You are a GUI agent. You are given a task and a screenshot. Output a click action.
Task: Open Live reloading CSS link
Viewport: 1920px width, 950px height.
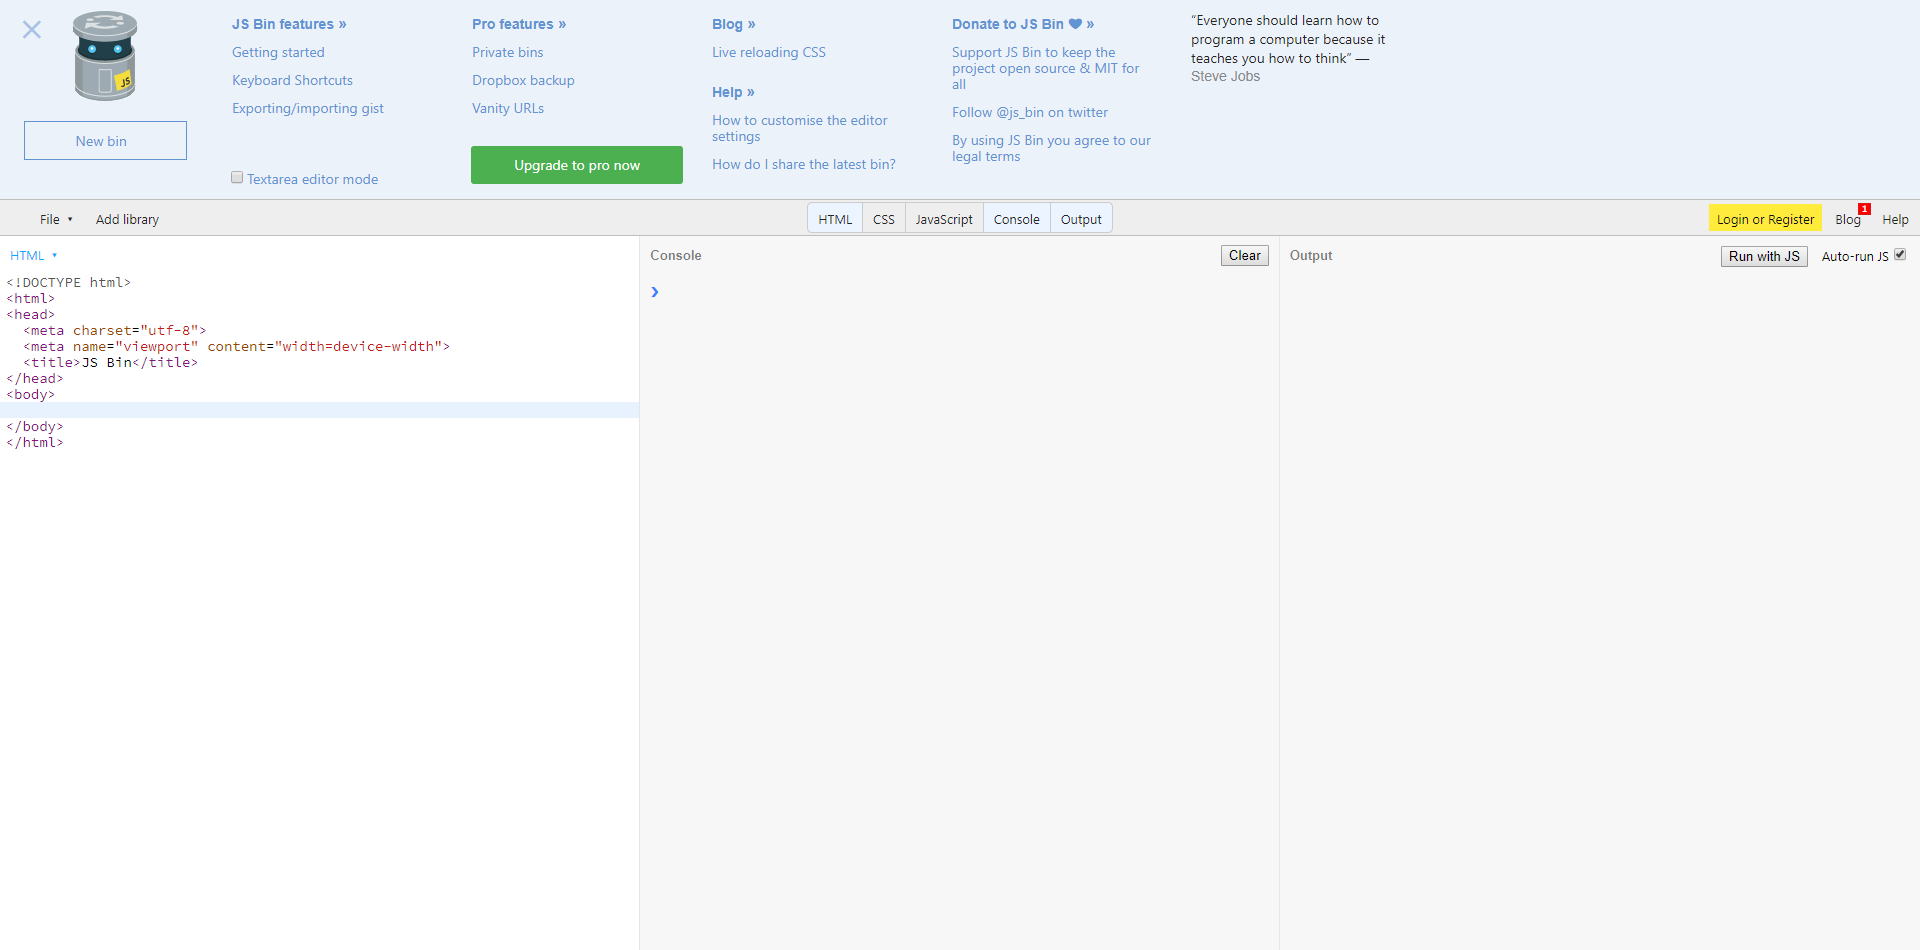click(769, 52)
